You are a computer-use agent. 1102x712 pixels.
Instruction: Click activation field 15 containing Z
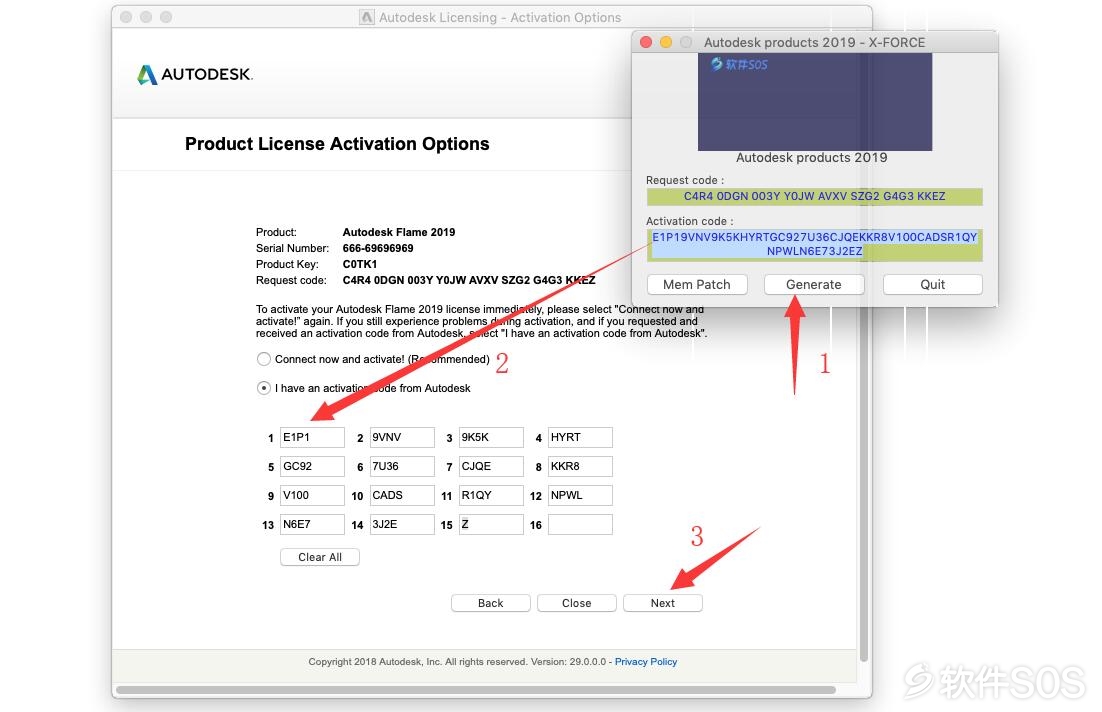[x=491, y=524]
